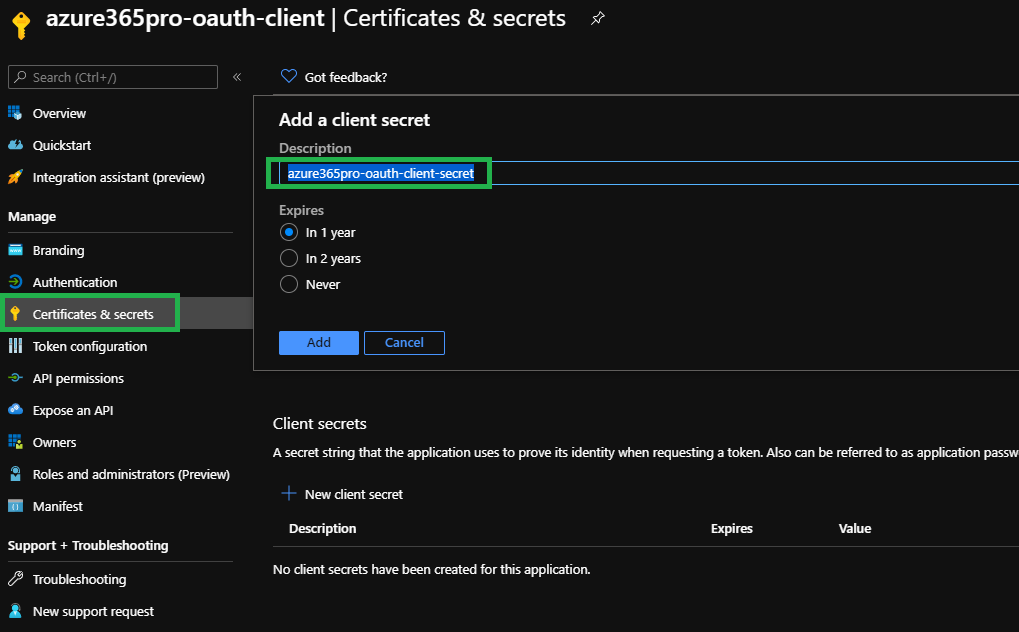Click the Manage section label
The image size is (1019, 632).
tap(32, 217)
